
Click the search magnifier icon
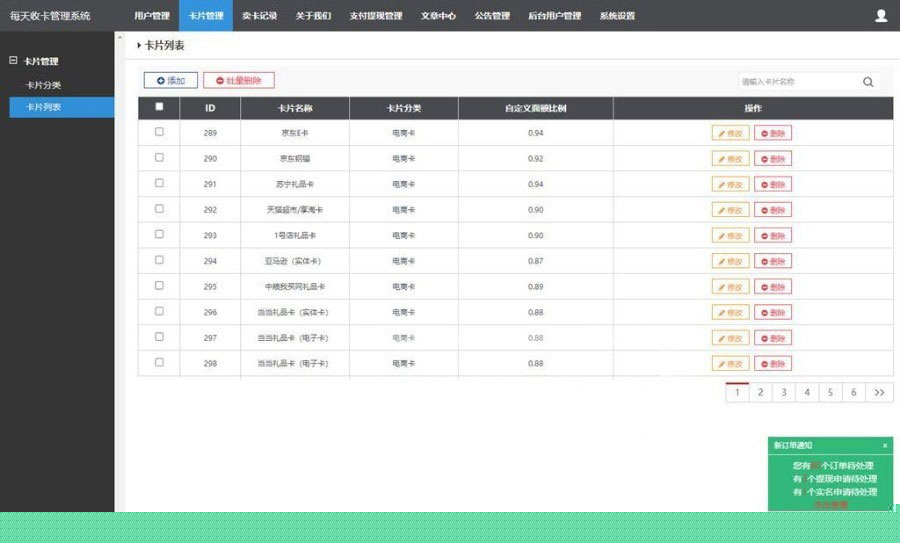coord(868,82)
